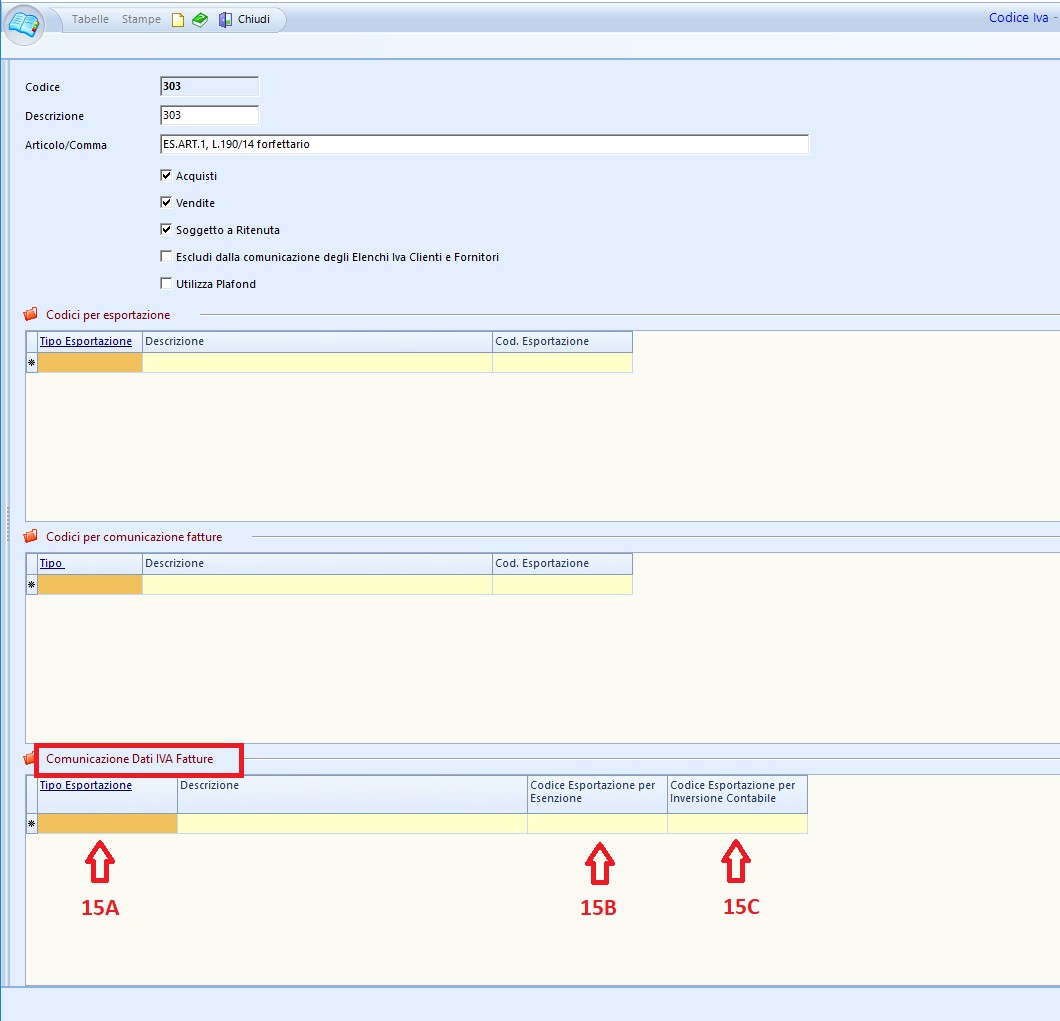Enable the Utilizza Plafond checkbox
Image resolution: width=1060 pixels, height=1021 pixels.
click(166, 284)
